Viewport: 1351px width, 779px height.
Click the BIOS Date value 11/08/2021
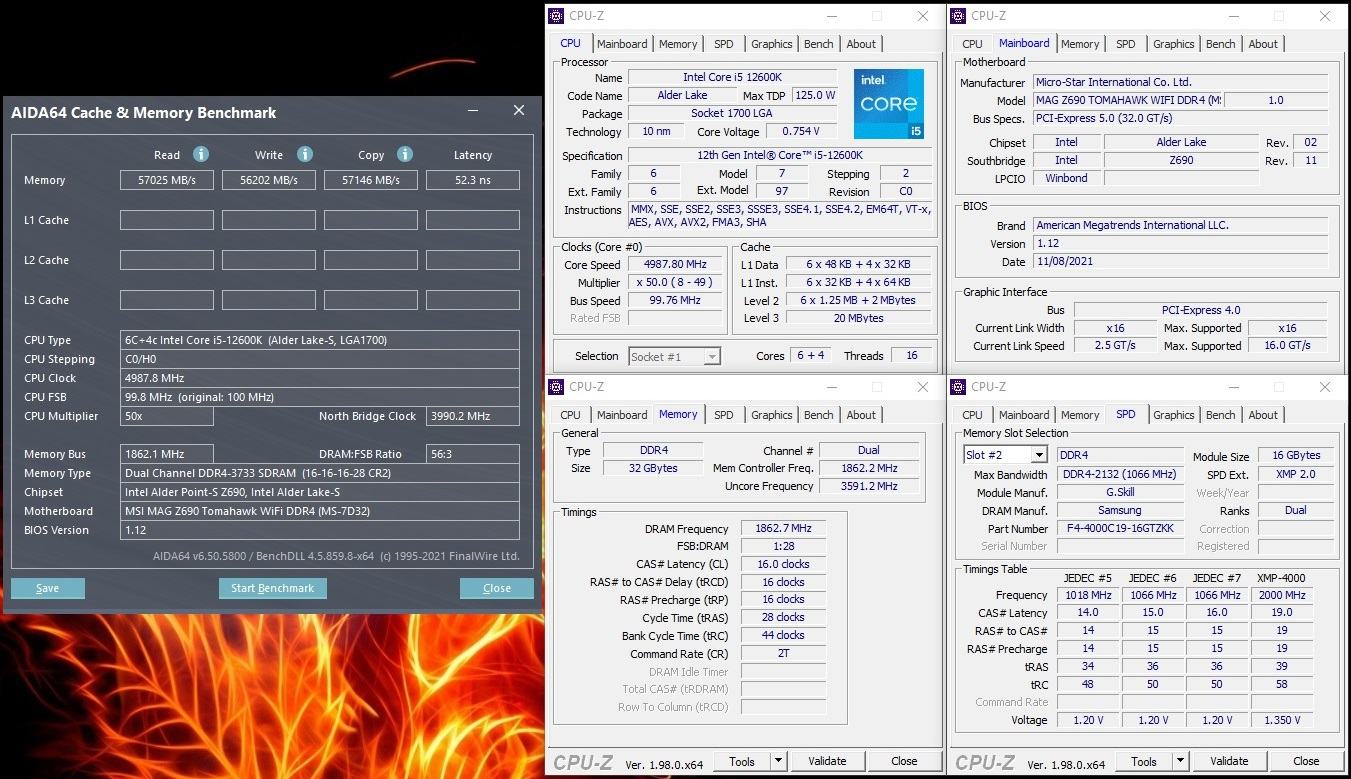(1180, 262)
